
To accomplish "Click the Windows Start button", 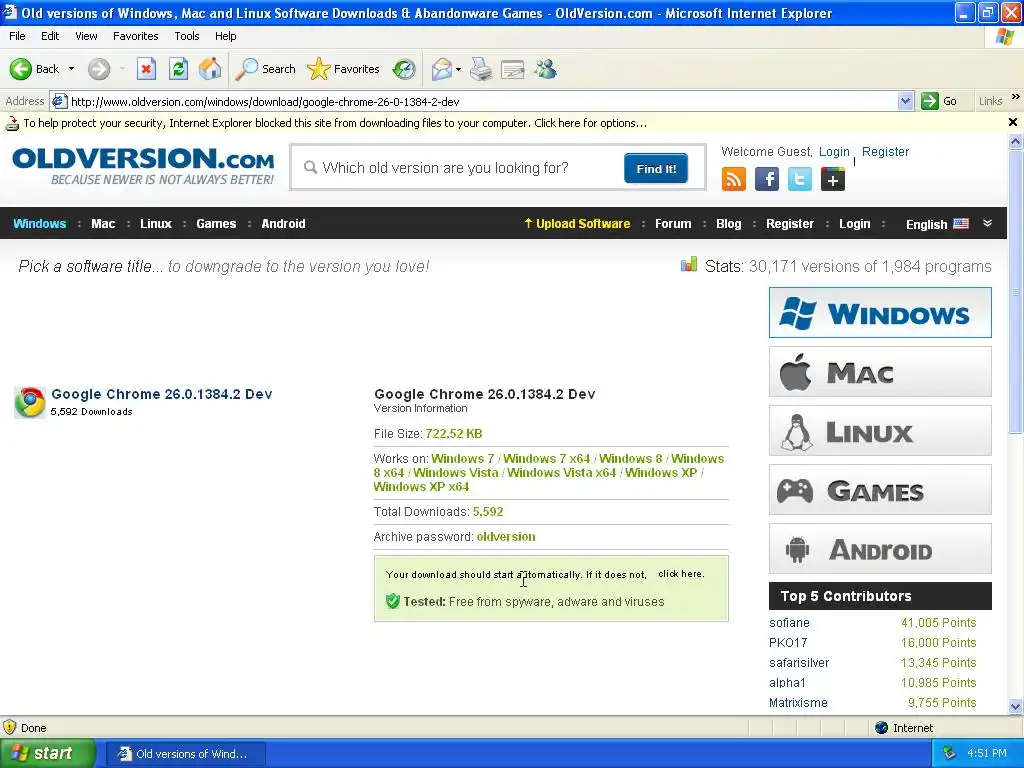I will (46, 753).
